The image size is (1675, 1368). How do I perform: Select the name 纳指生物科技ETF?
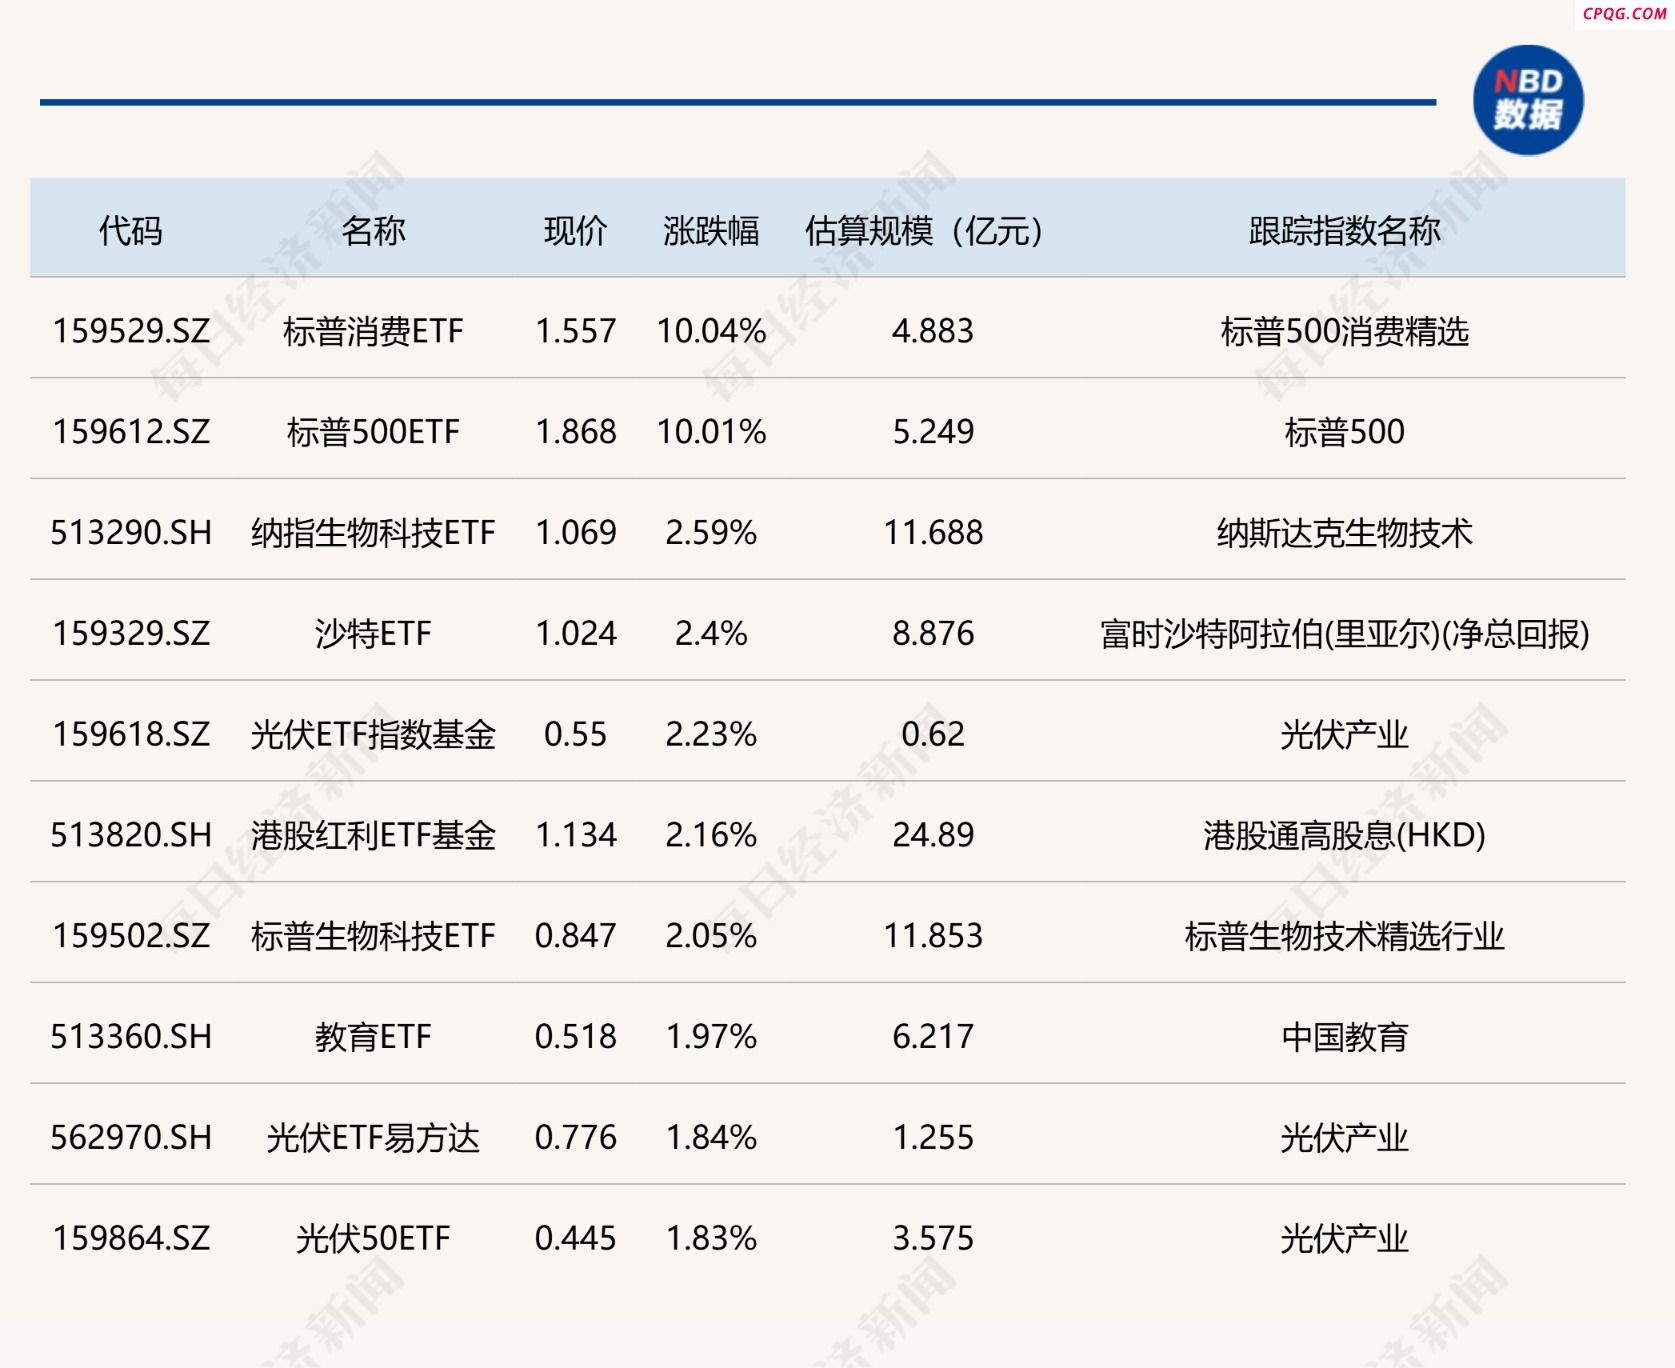tap(373, 533)
